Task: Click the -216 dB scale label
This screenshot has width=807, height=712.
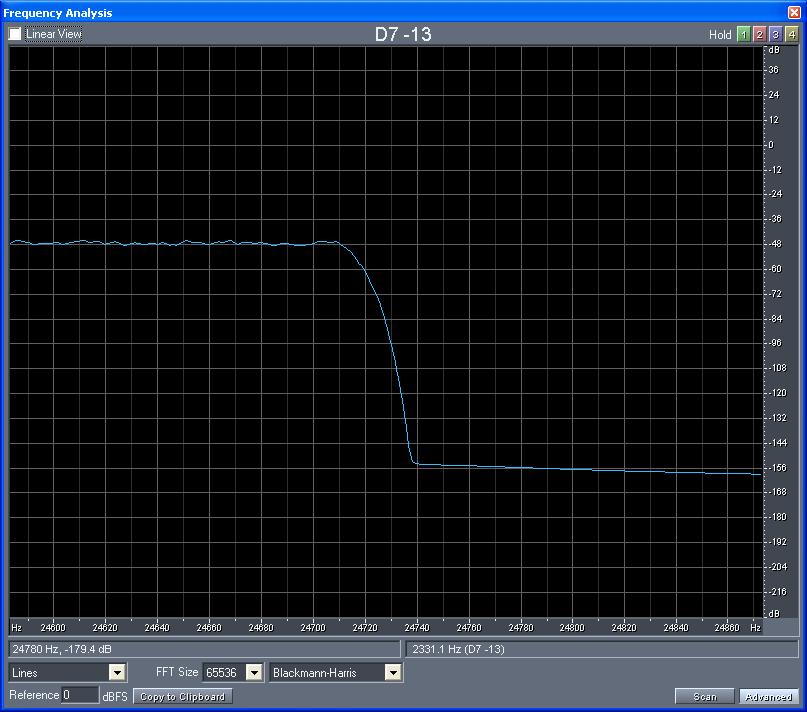Action: 776,592
